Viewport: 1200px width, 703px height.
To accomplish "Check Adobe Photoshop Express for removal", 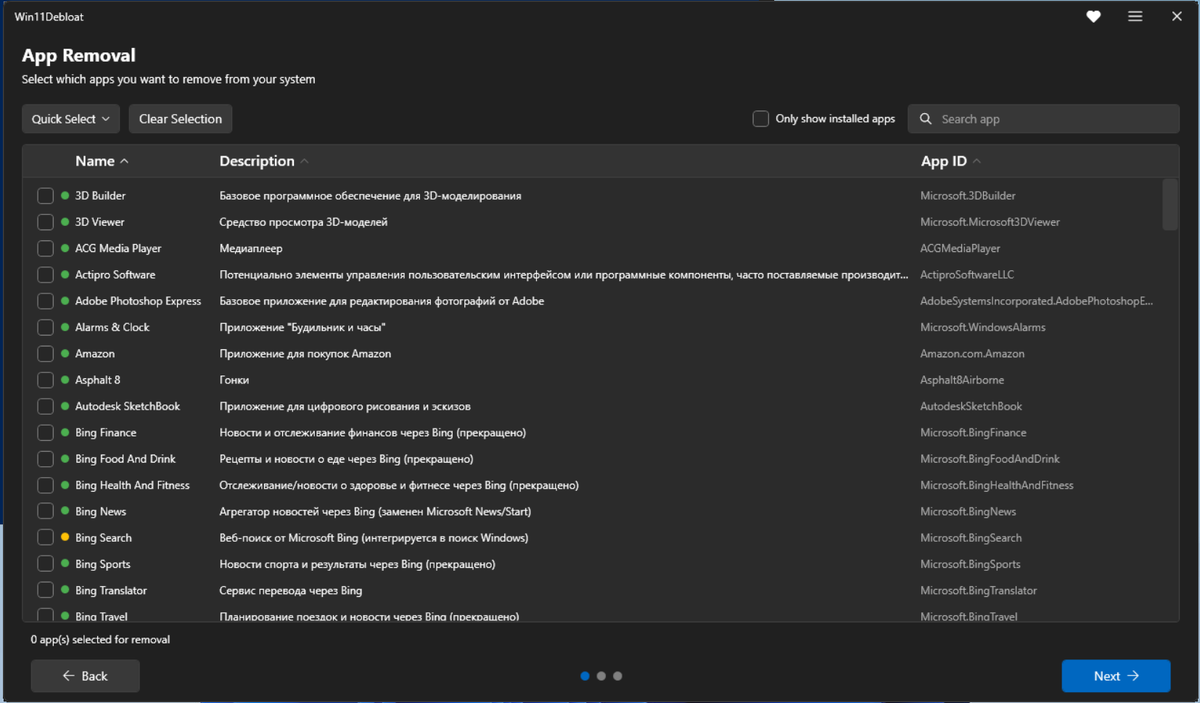I will point(46,301).
